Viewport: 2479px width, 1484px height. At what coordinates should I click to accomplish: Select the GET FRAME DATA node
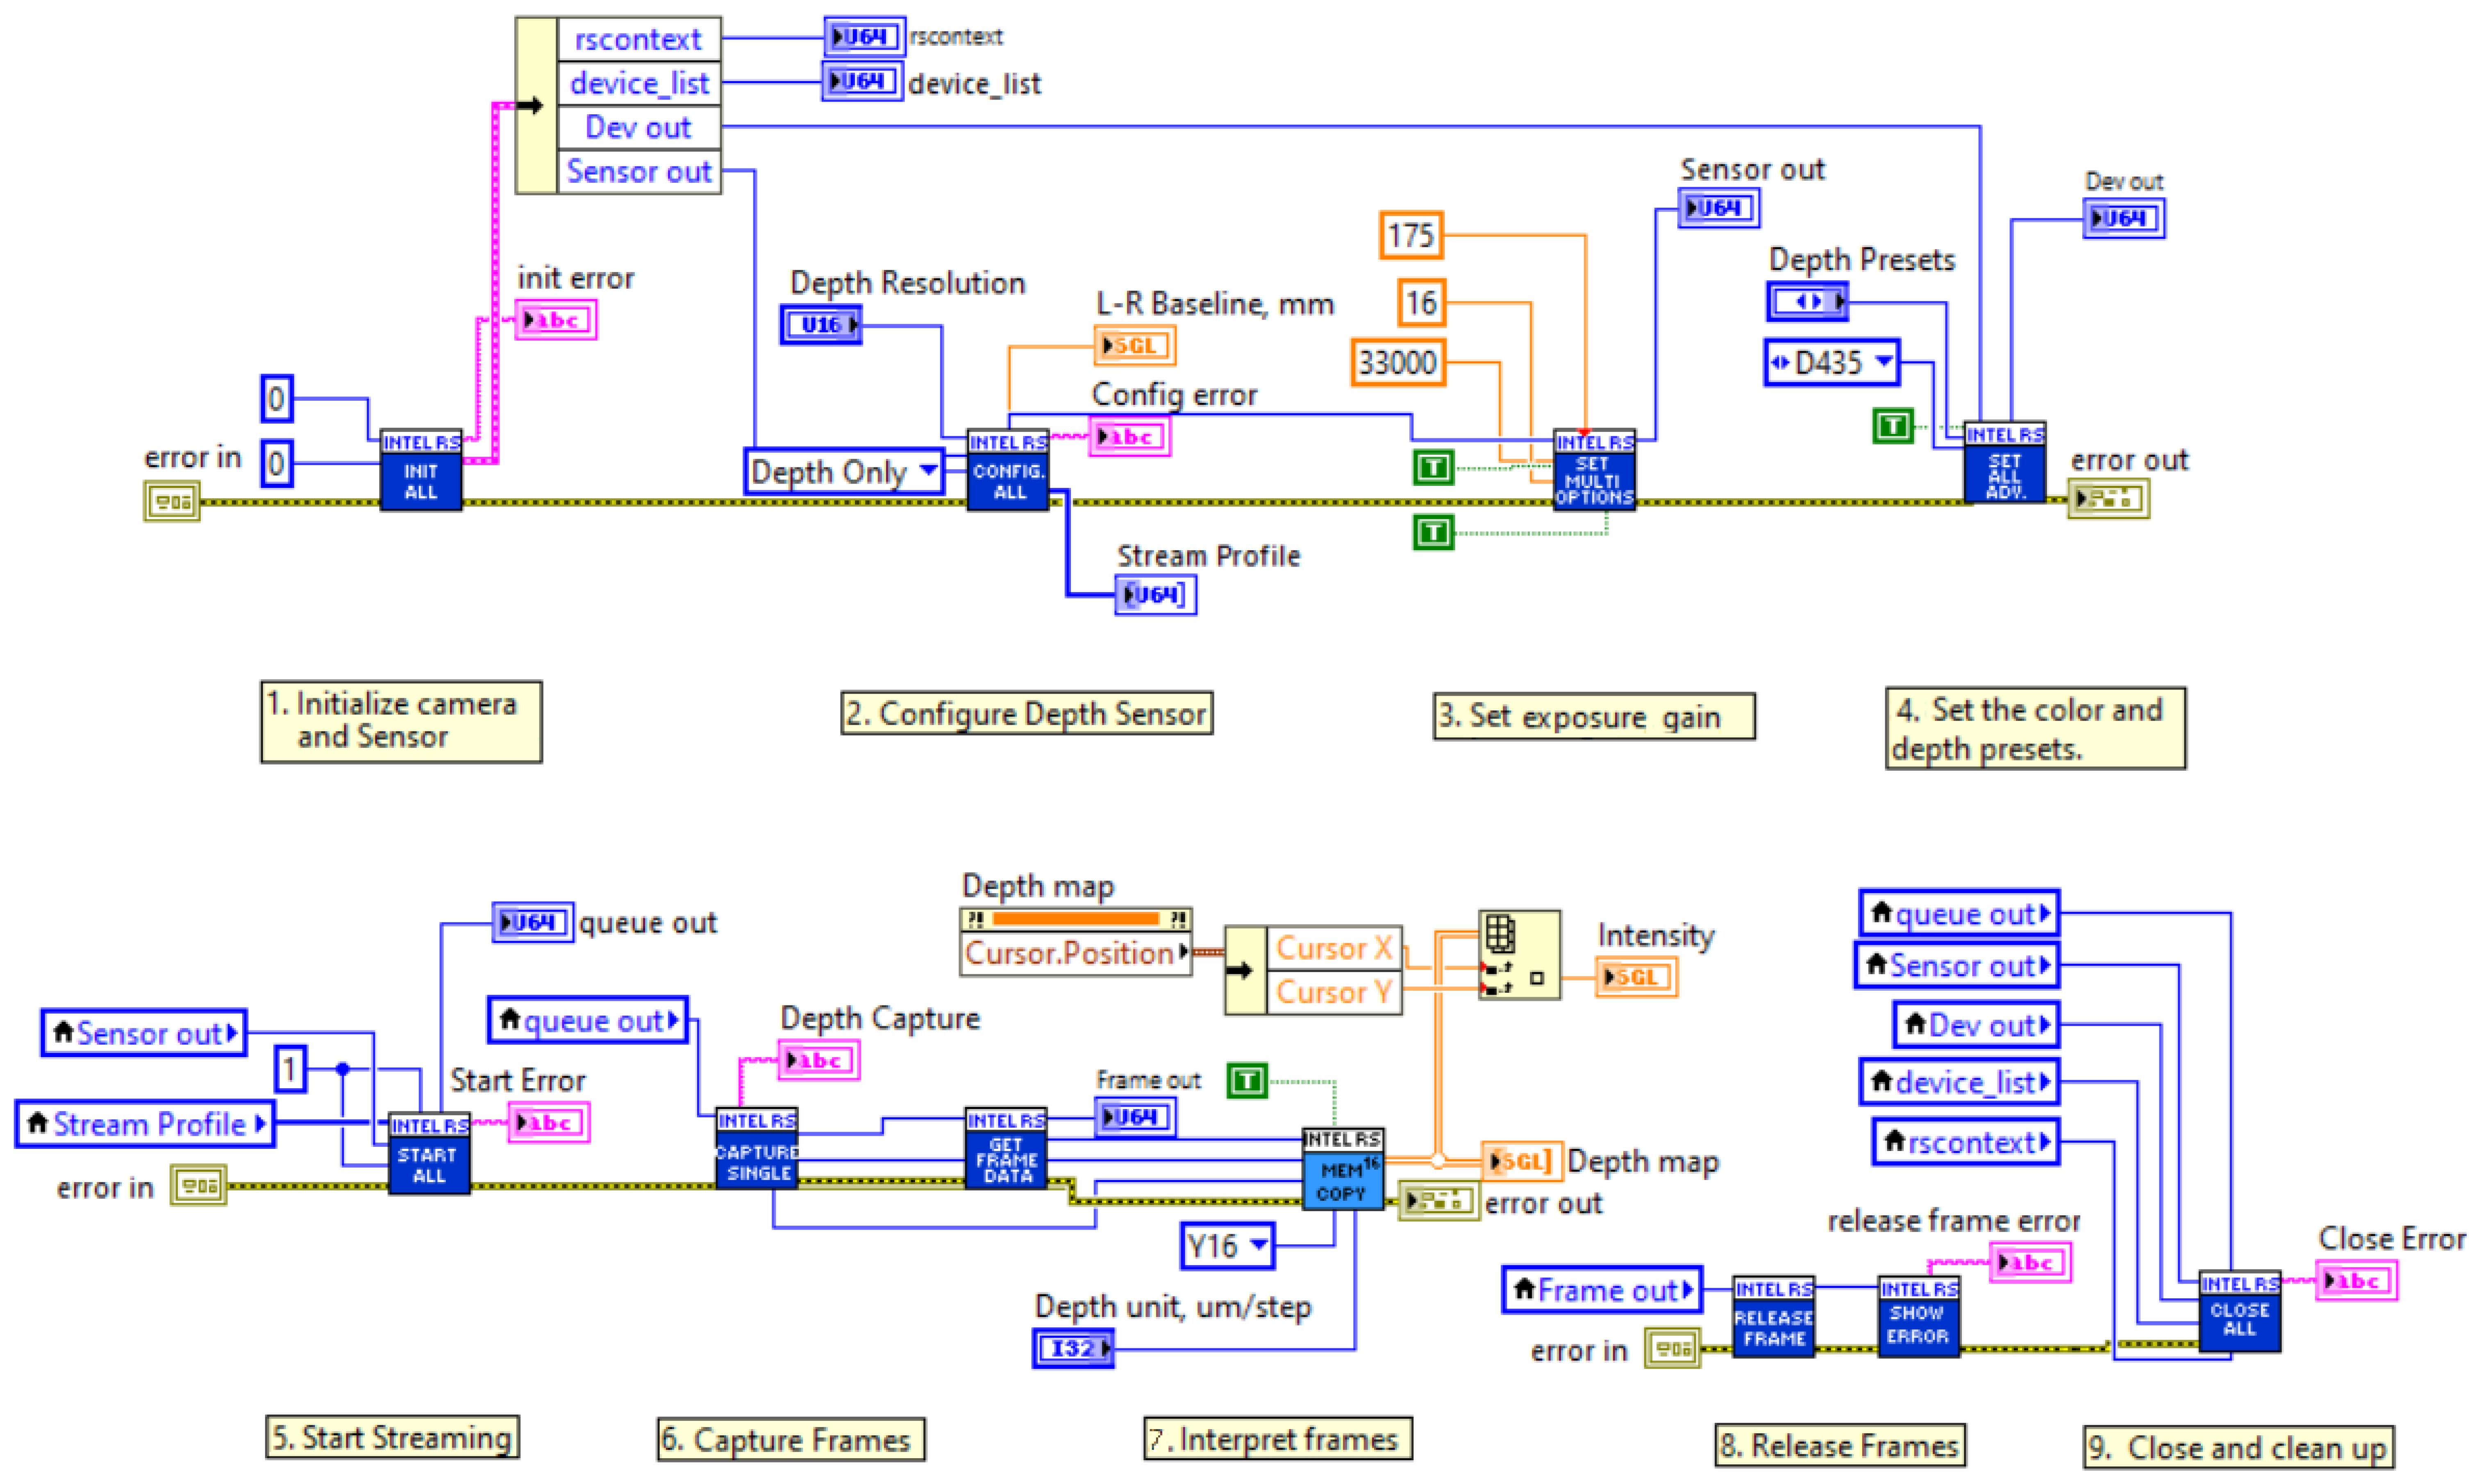pos(1006,1148)
